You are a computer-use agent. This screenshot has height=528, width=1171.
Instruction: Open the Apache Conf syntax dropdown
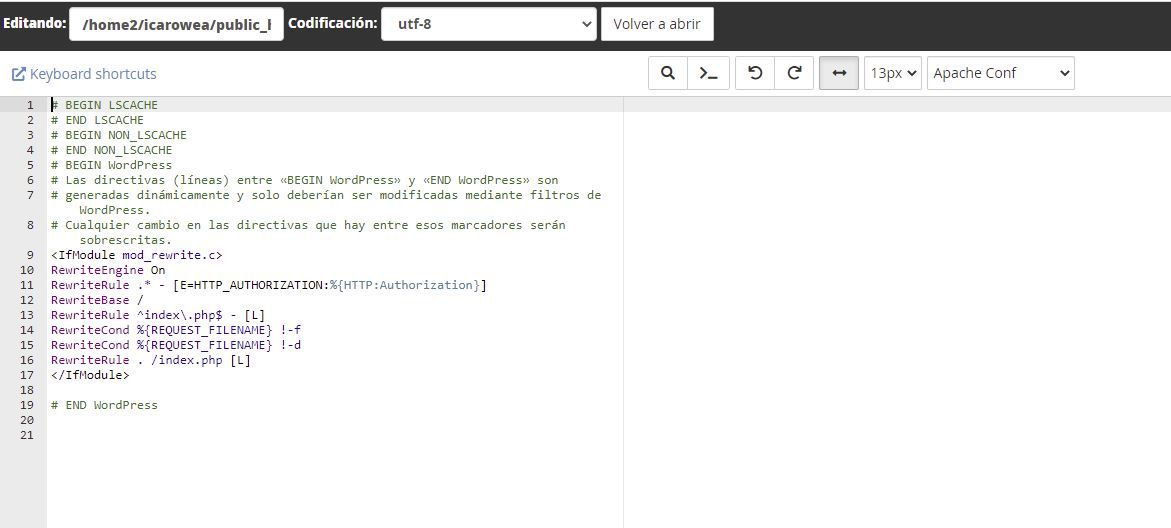coord(1001,73)
